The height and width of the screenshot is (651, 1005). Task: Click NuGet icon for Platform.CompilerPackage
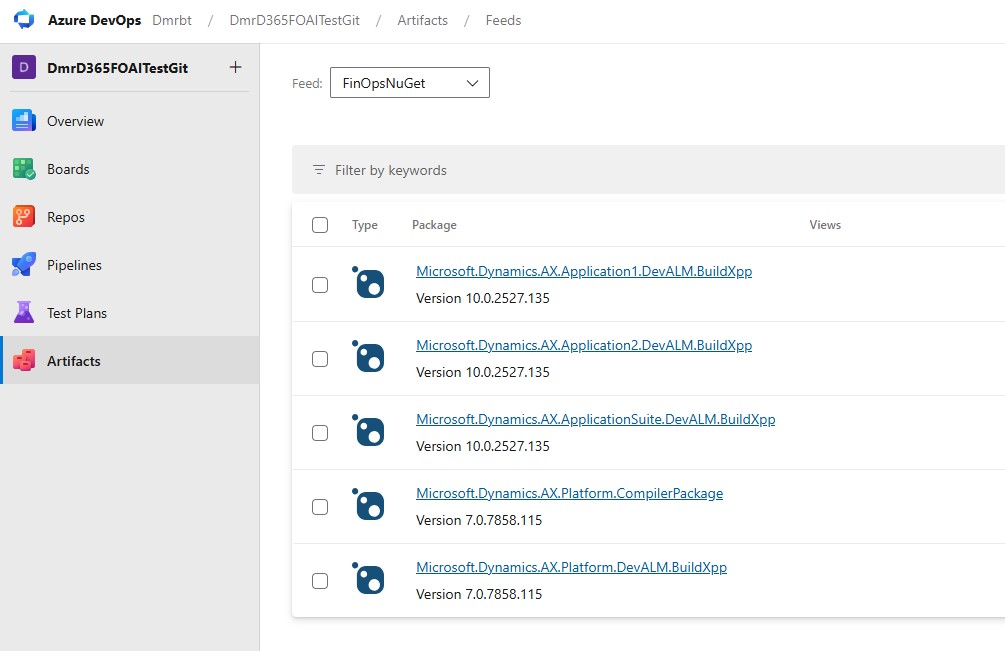[x=369, y=504]
